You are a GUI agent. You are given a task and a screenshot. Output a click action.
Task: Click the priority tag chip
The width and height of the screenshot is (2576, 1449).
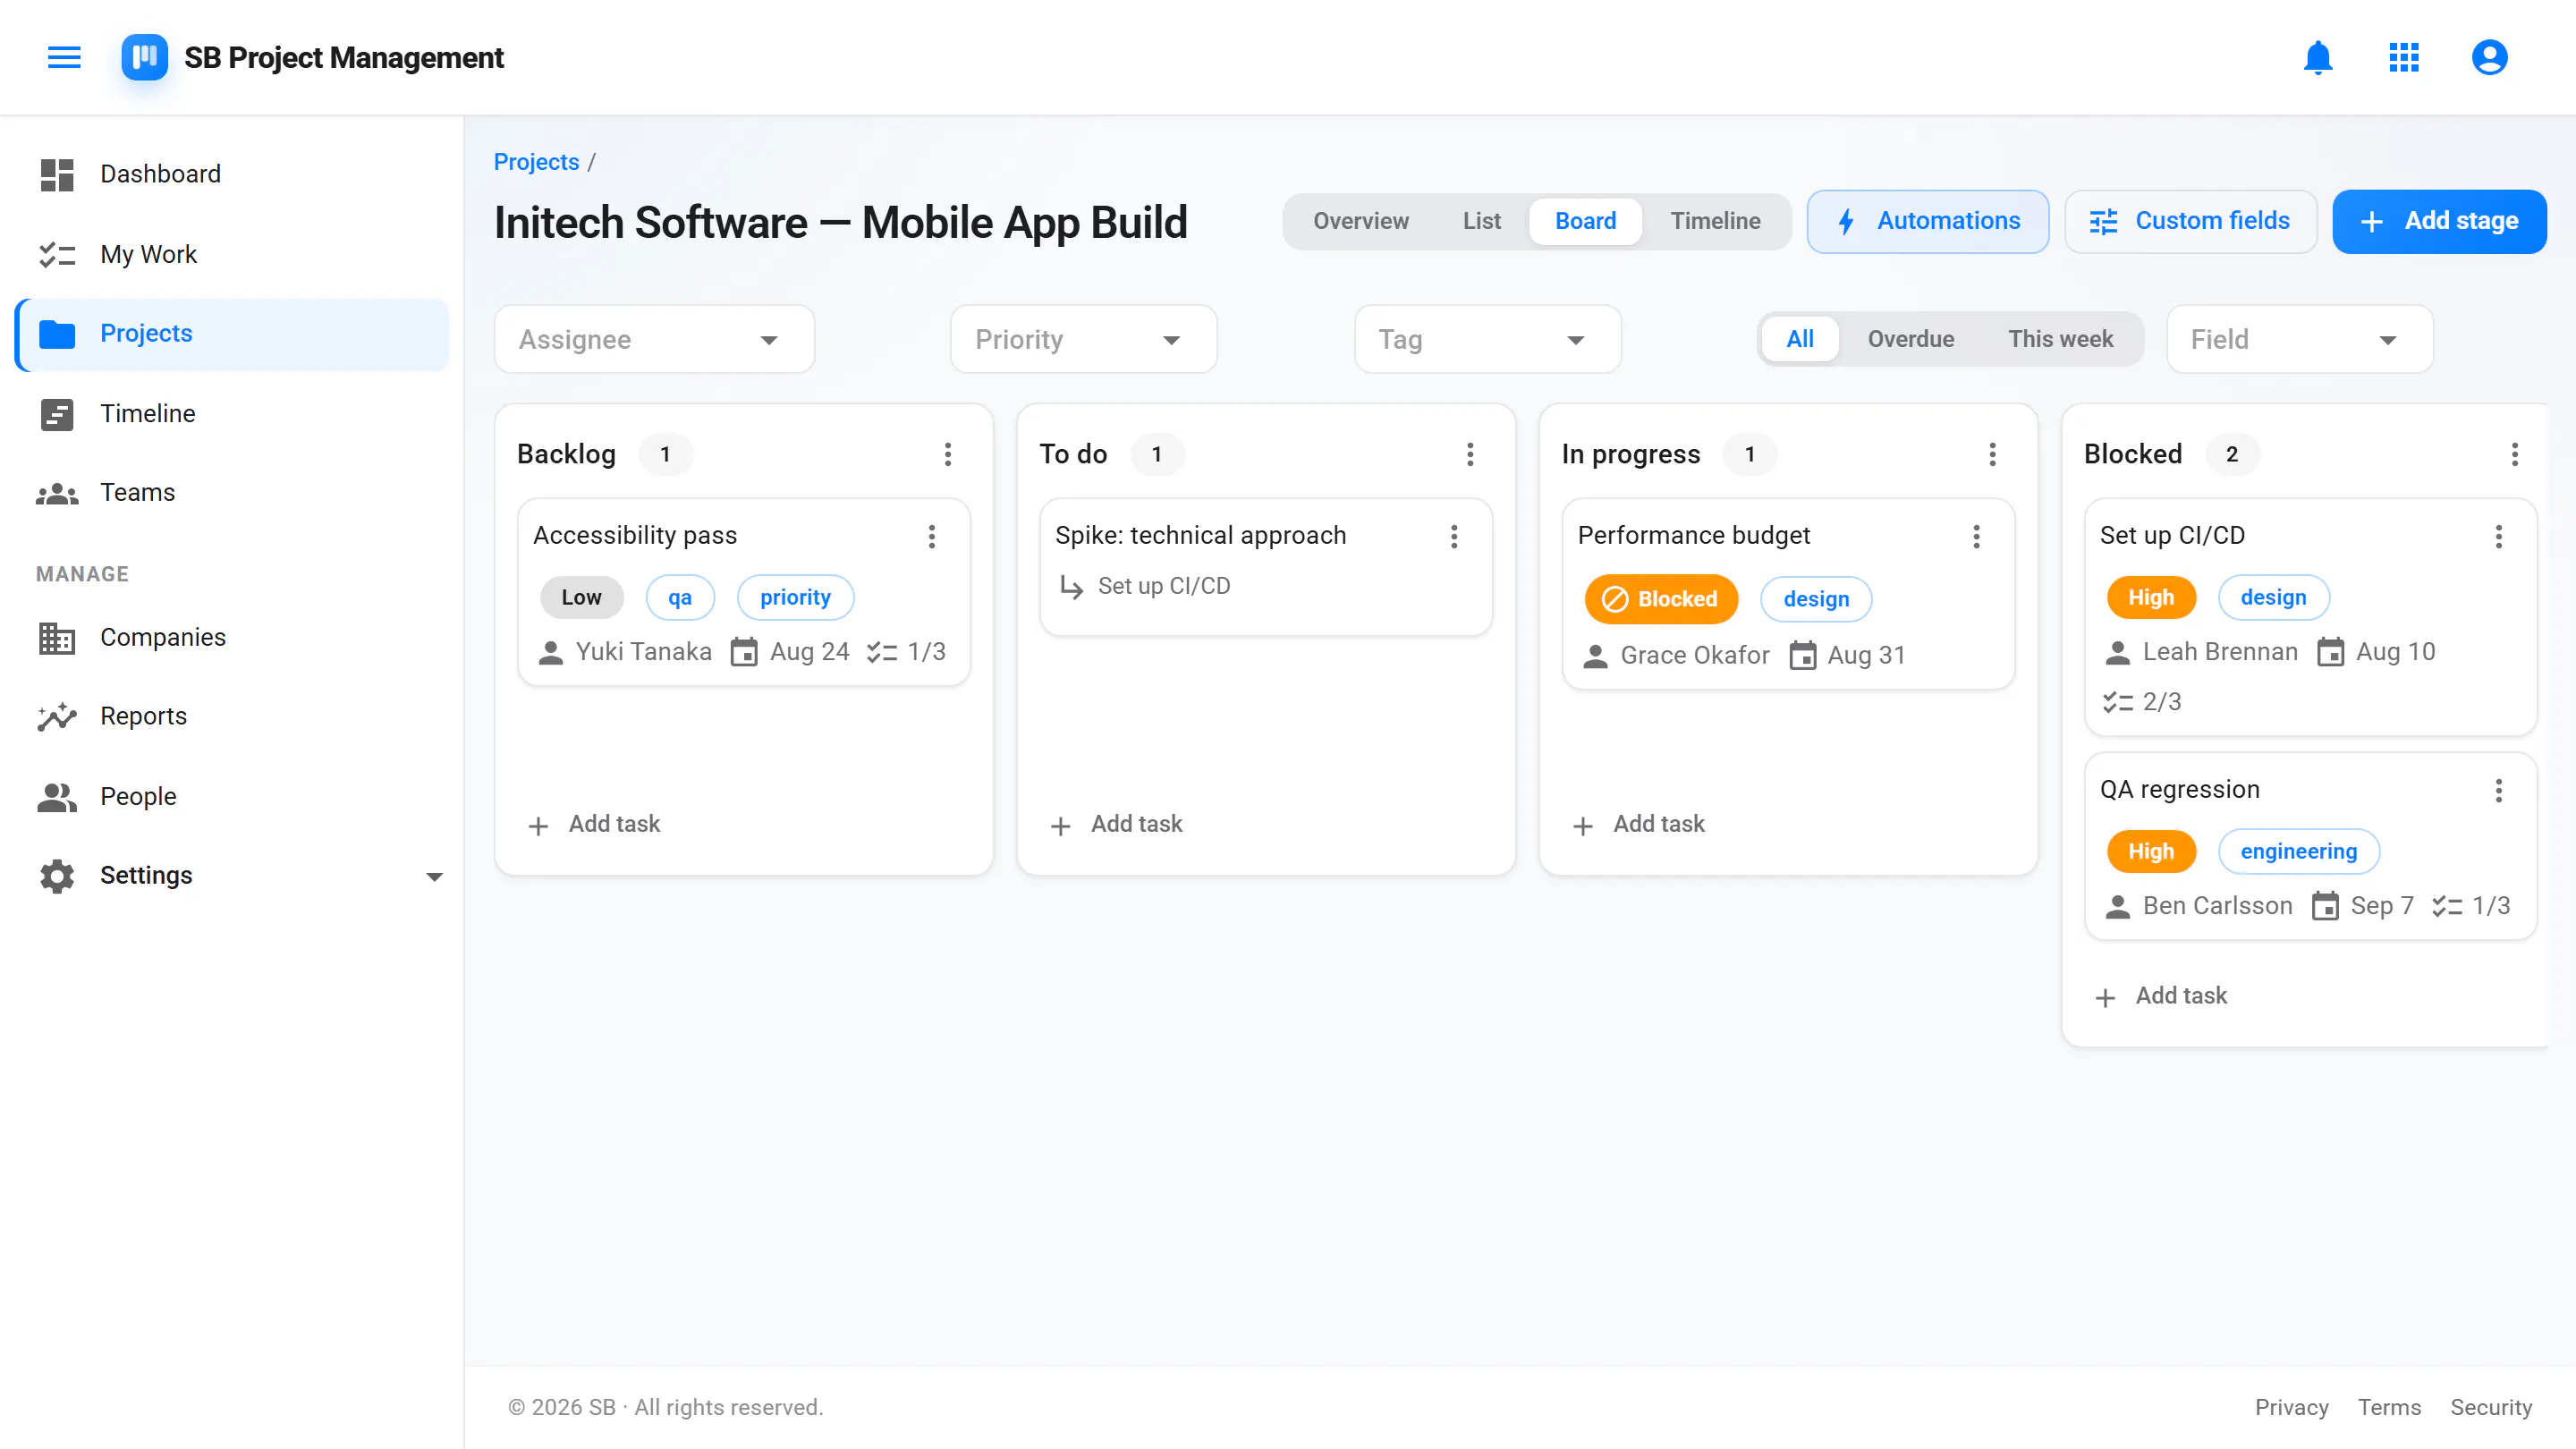[795, 597]
